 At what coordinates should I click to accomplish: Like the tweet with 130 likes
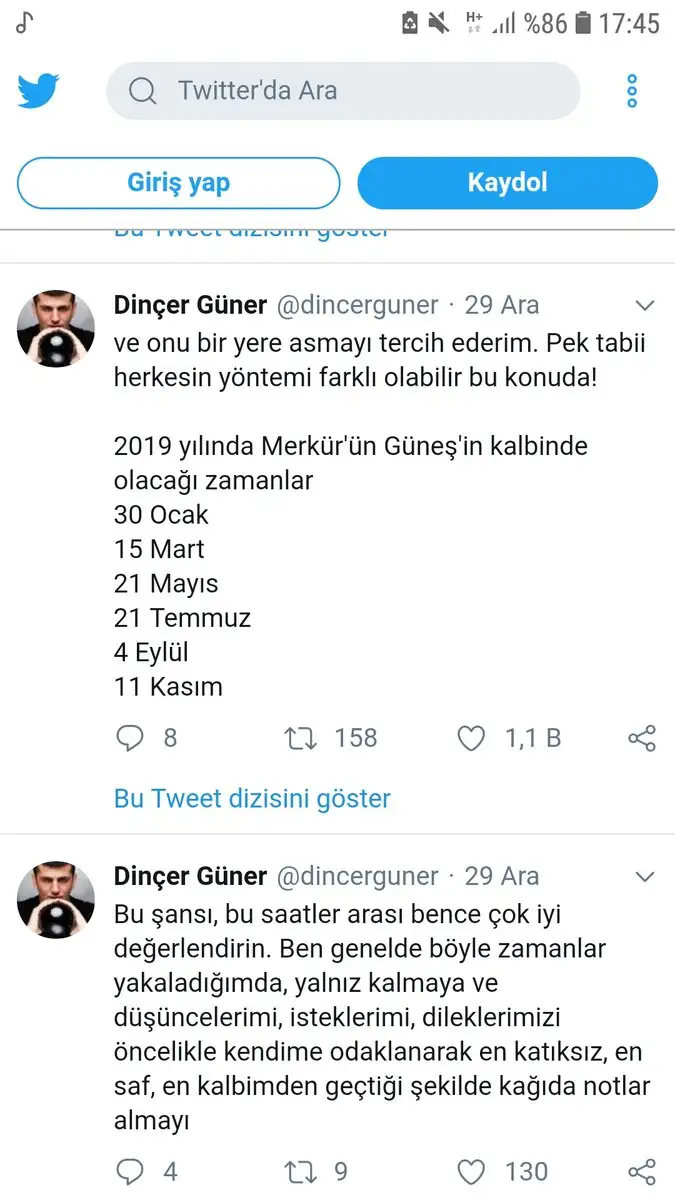click(471, 1171)
